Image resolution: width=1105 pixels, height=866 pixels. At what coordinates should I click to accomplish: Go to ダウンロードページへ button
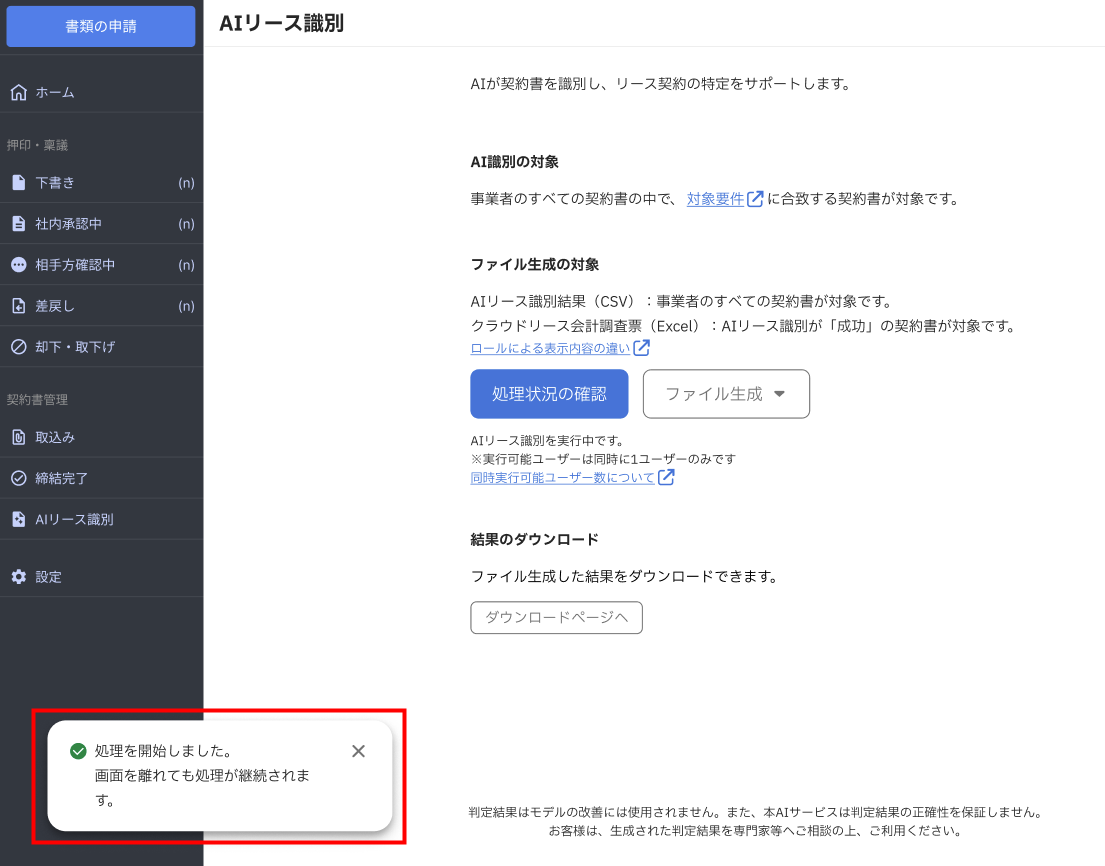pyautogui.click(x=556, y=618)
